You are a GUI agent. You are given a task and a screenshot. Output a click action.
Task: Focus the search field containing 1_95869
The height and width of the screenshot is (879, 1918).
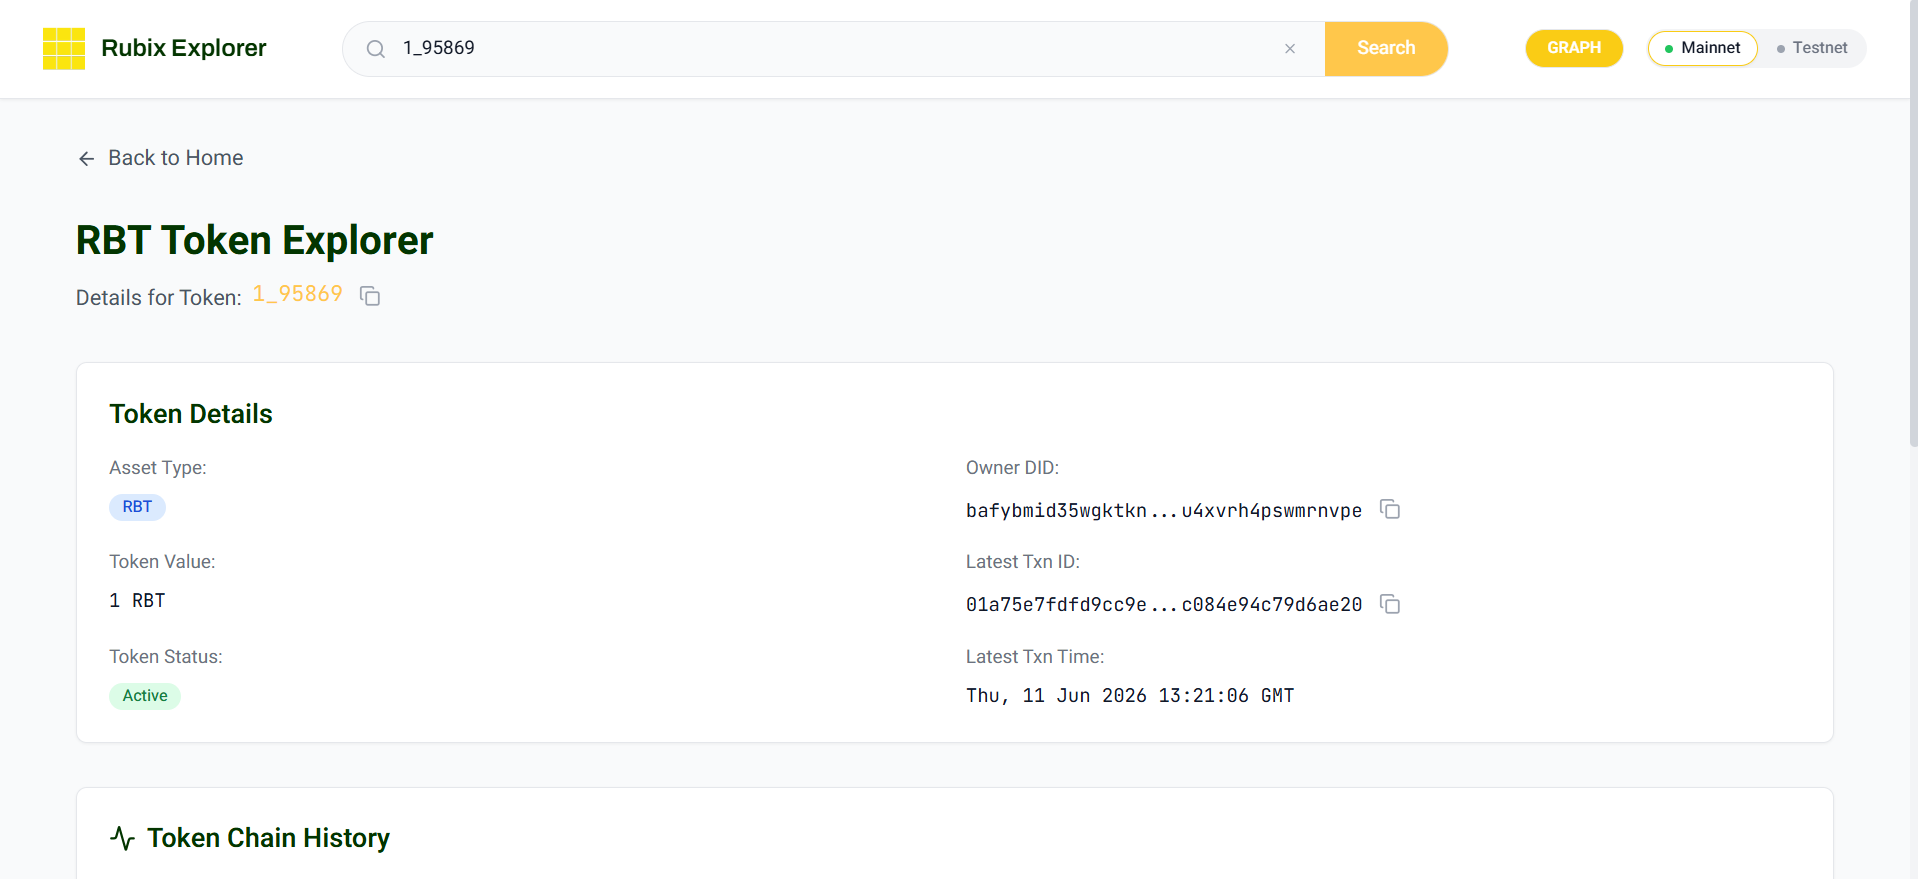point(835,48)
